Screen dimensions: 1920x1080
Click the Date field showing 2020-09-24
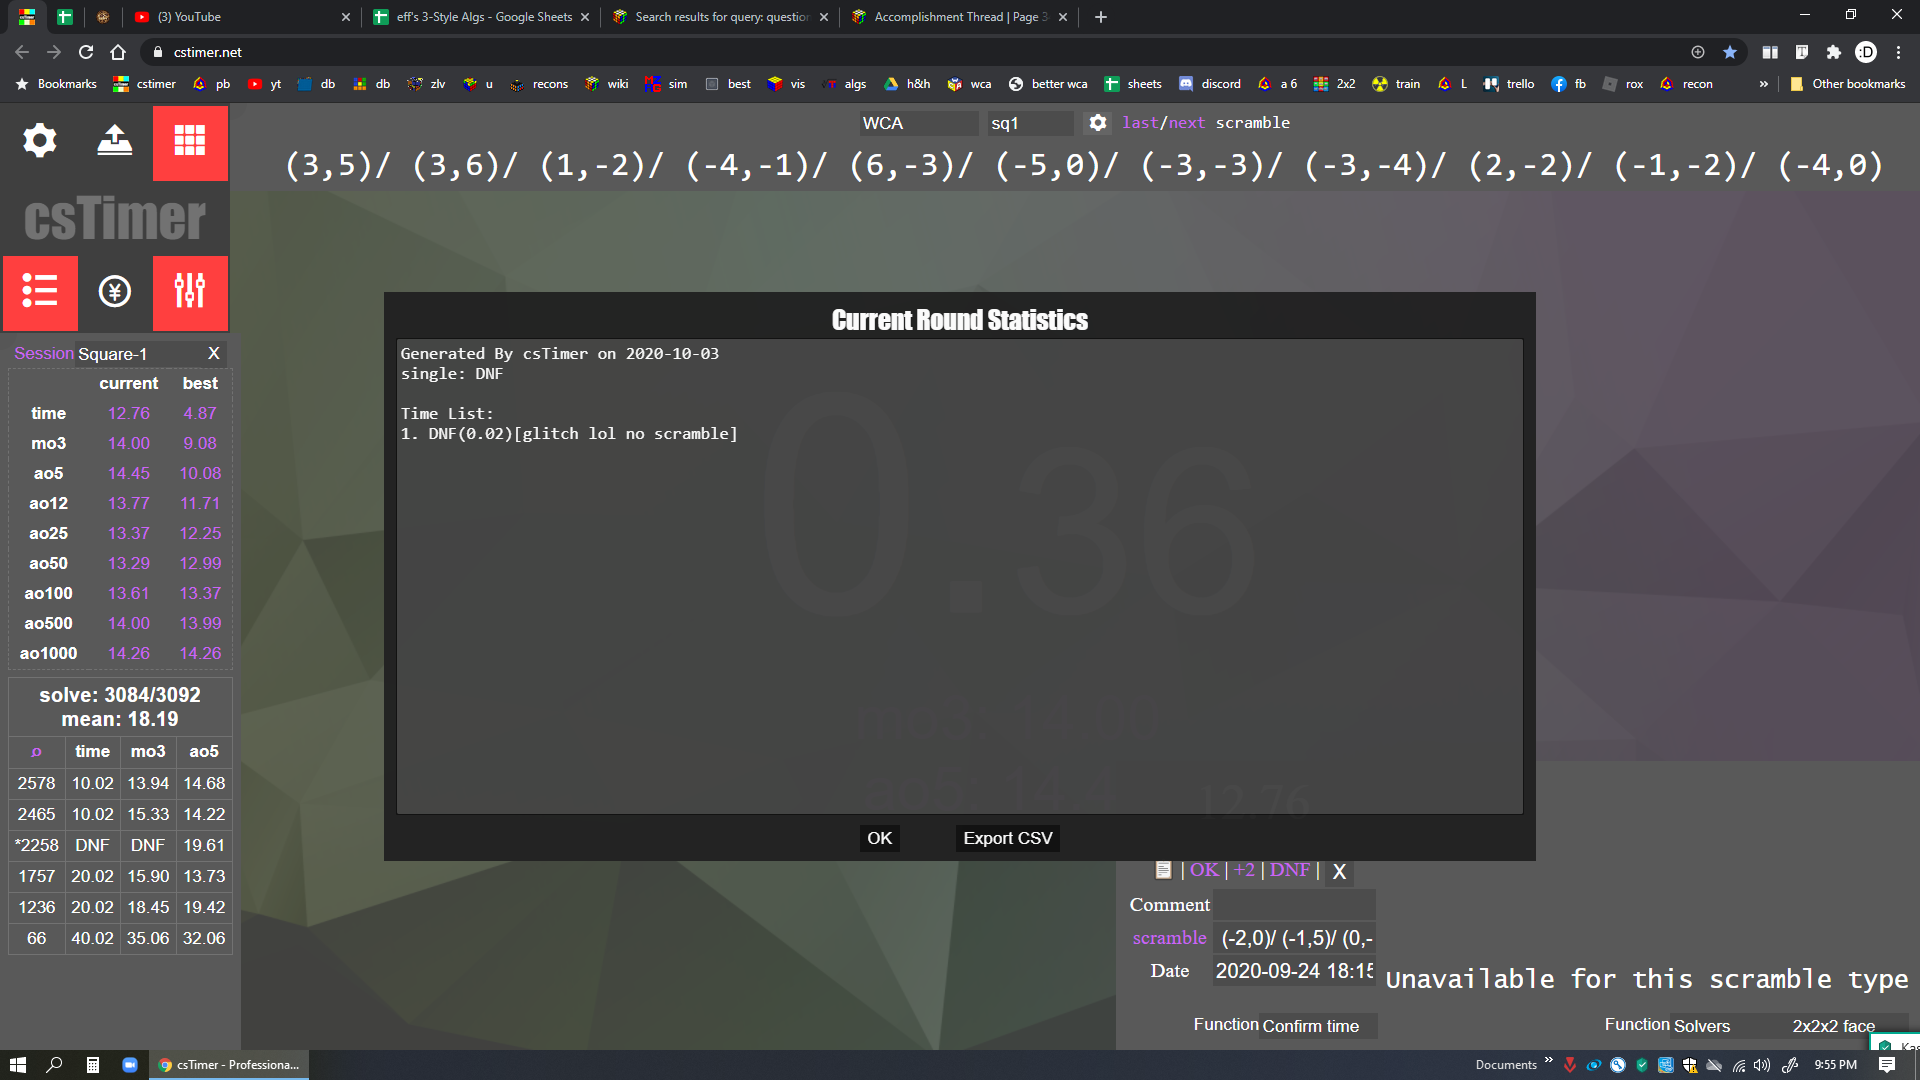click(x=1294, y=971)
